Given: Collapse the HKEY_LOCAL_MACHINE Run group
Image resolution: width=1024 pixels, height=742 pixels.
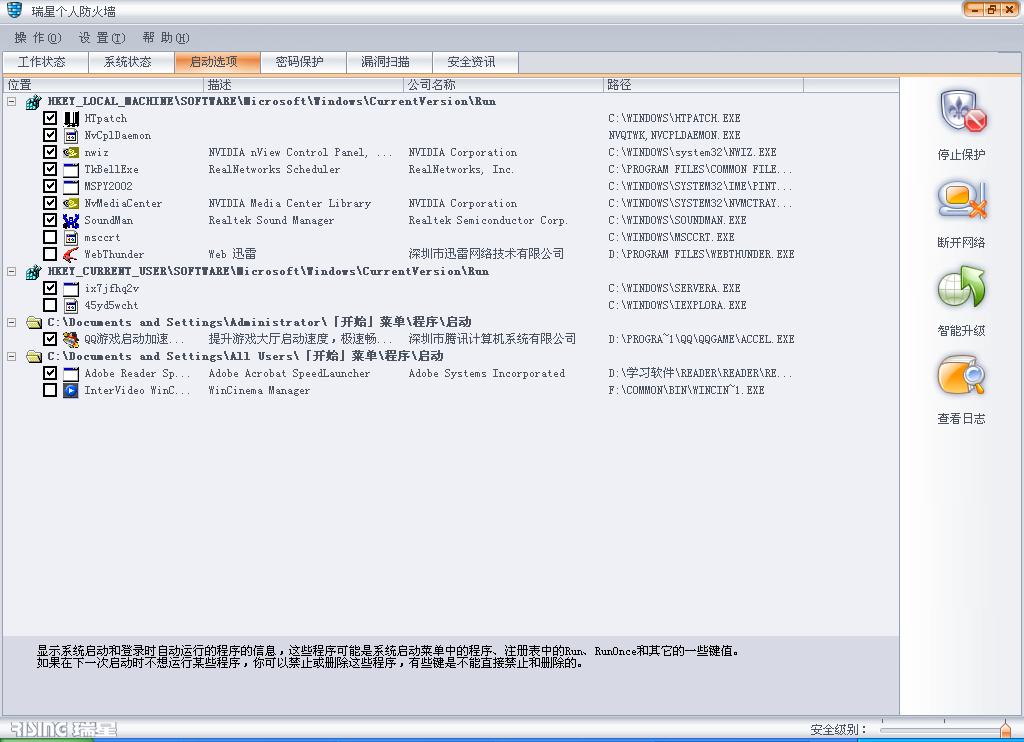Looking at the screenshot, I should (x=12, y=101).
